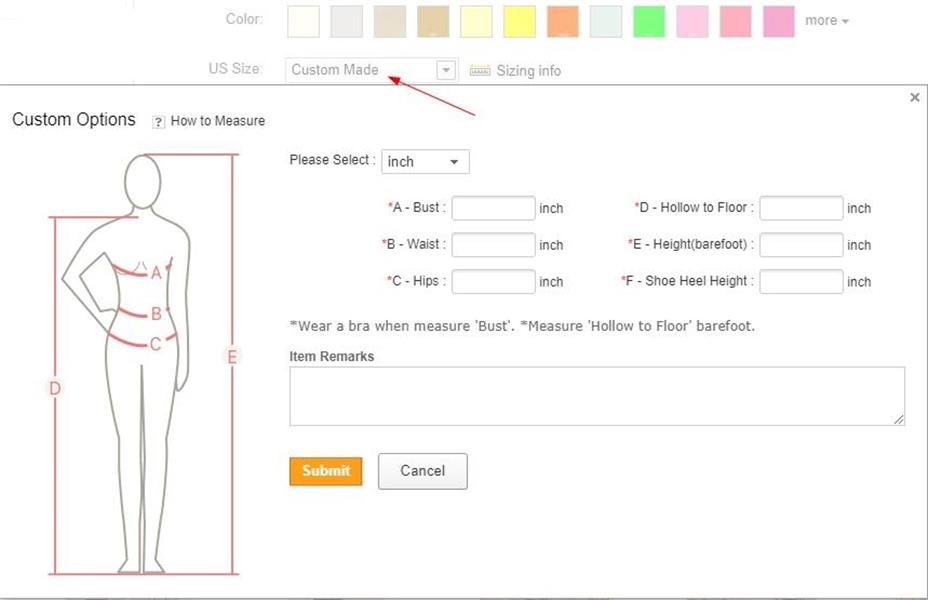Close the Custom Options dialog

pyautogui.click(x=914, y=98)
